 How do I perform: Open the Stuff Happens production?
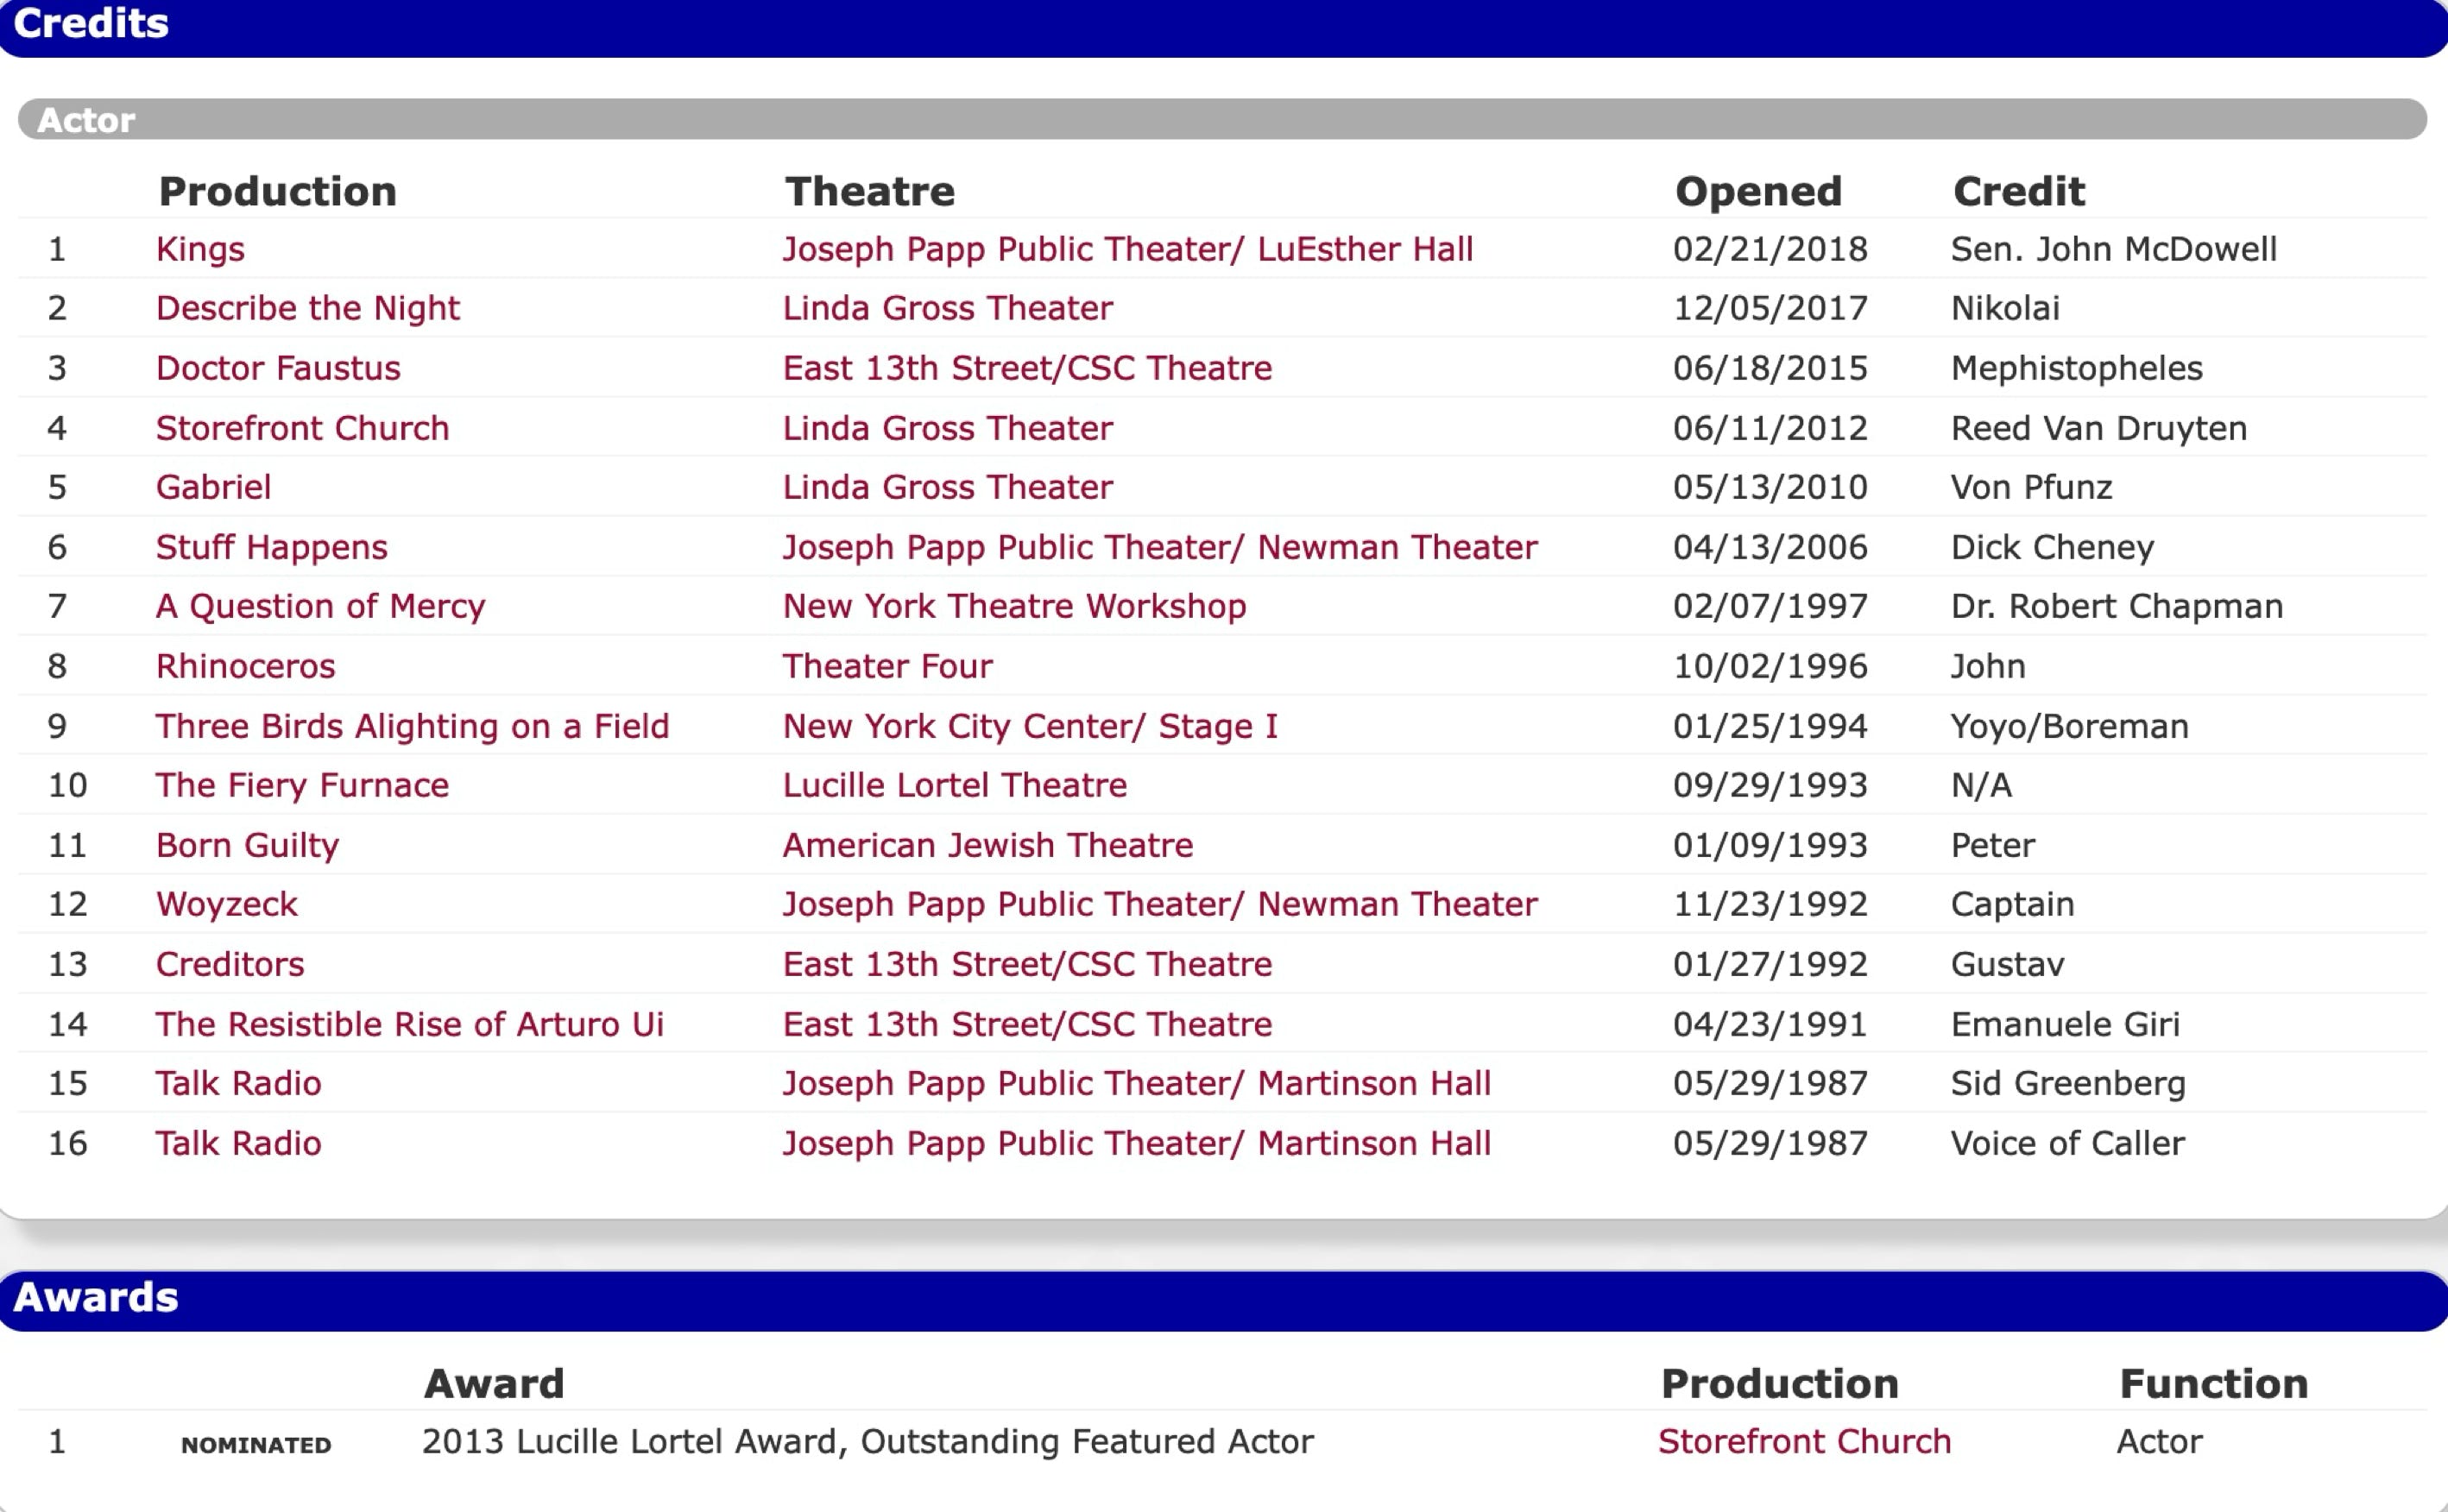pyautogui.click(x=271, y=547)
